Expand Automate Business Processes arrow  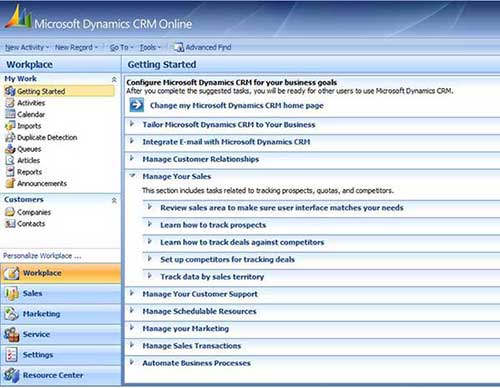[132, 362]
